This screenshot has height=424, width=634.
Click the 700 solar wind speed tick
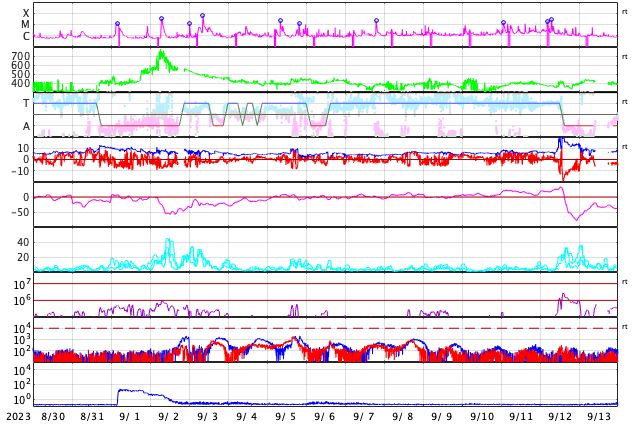pyautogui.click(x=21, y=56)
